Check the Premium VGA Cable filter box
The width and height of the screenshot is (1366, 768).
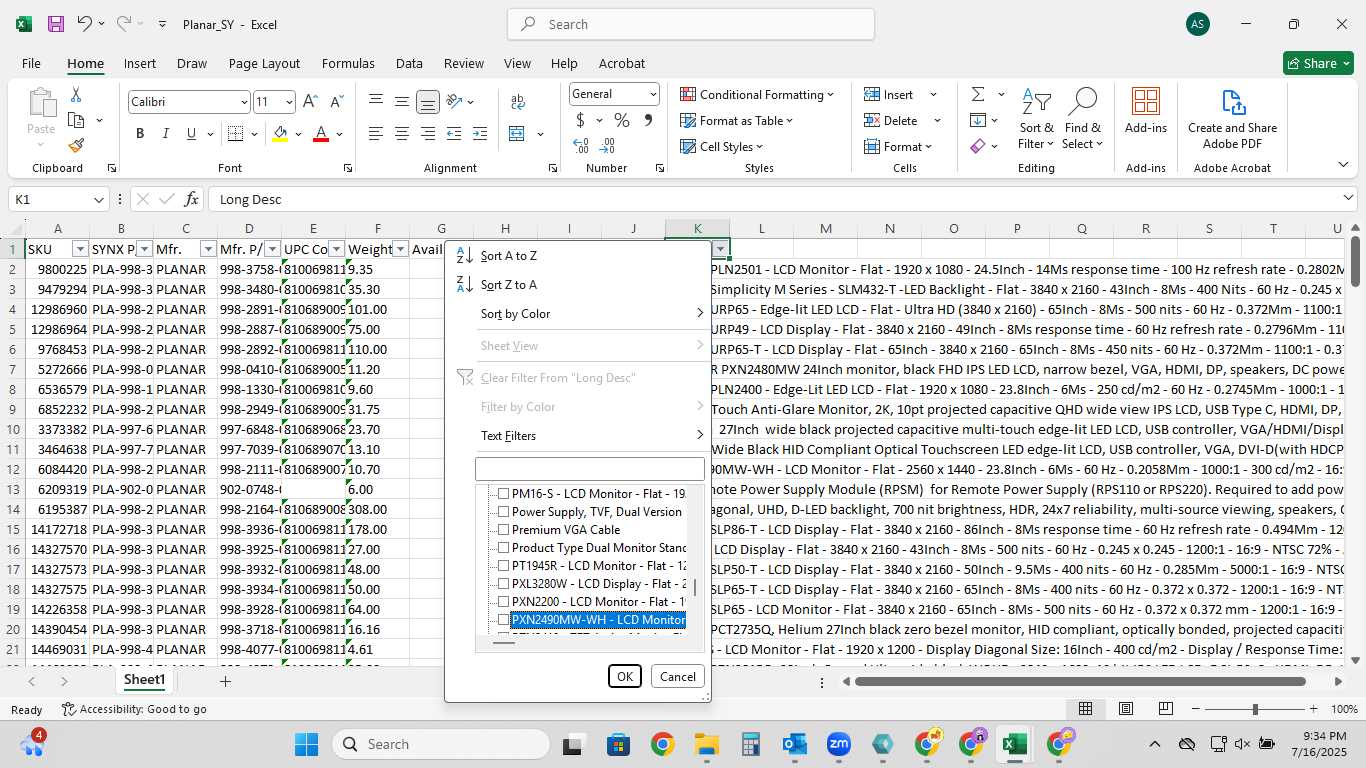coord(504,530)
